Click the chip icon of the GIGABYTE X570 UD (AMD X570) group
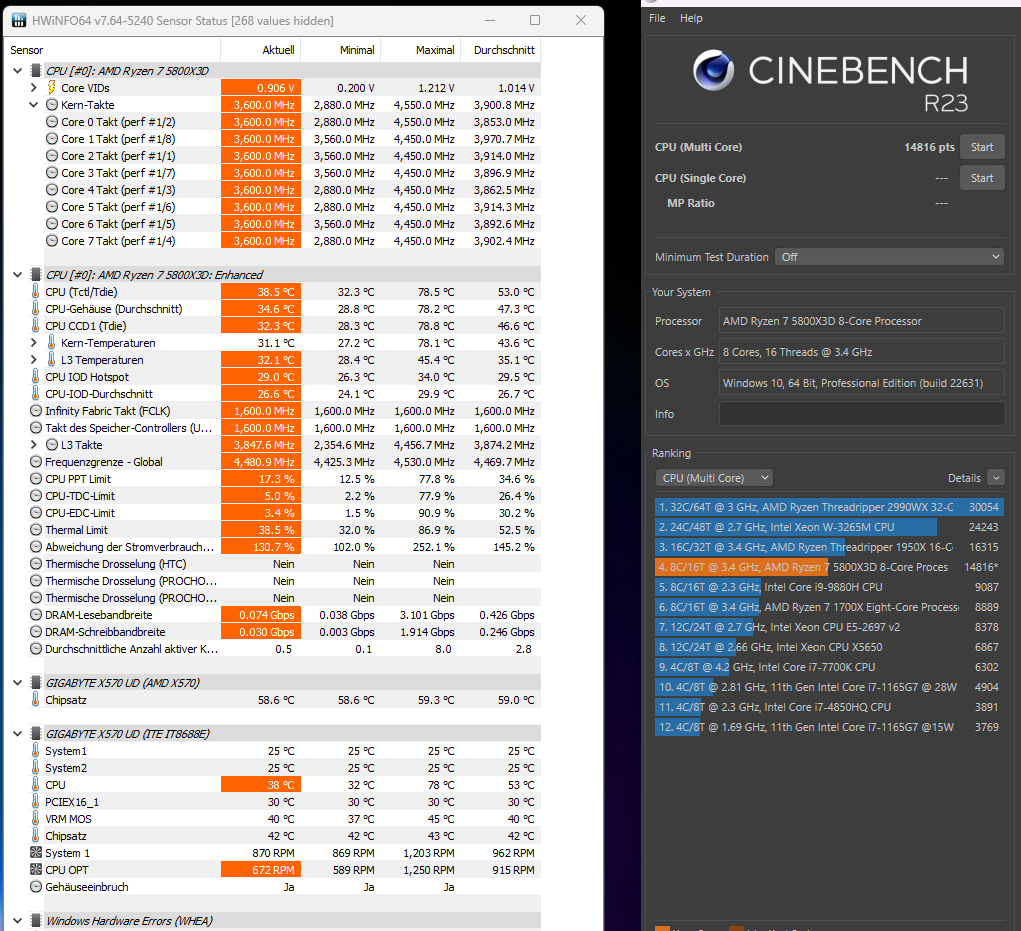Image resolution: width=1021 pixels, height=931 pixels. click(36, 682)
